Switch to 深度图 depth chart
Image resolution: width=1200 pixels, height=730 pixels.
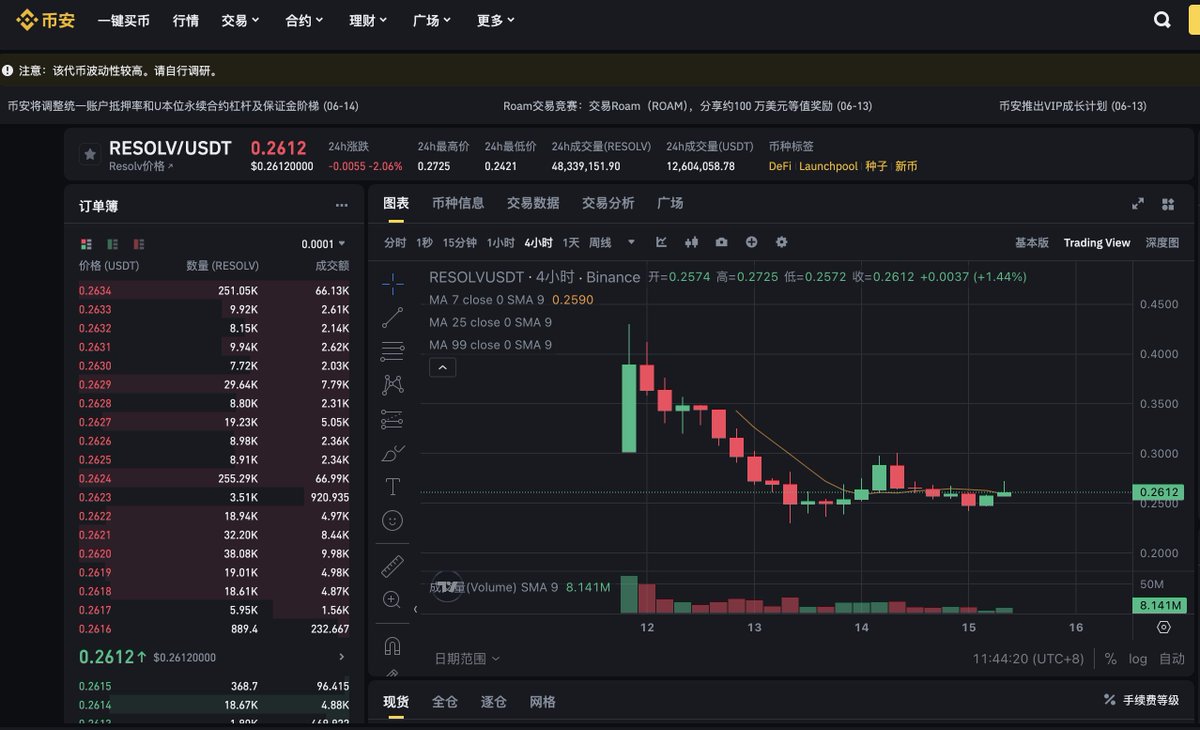click(x=1162, y=243)
